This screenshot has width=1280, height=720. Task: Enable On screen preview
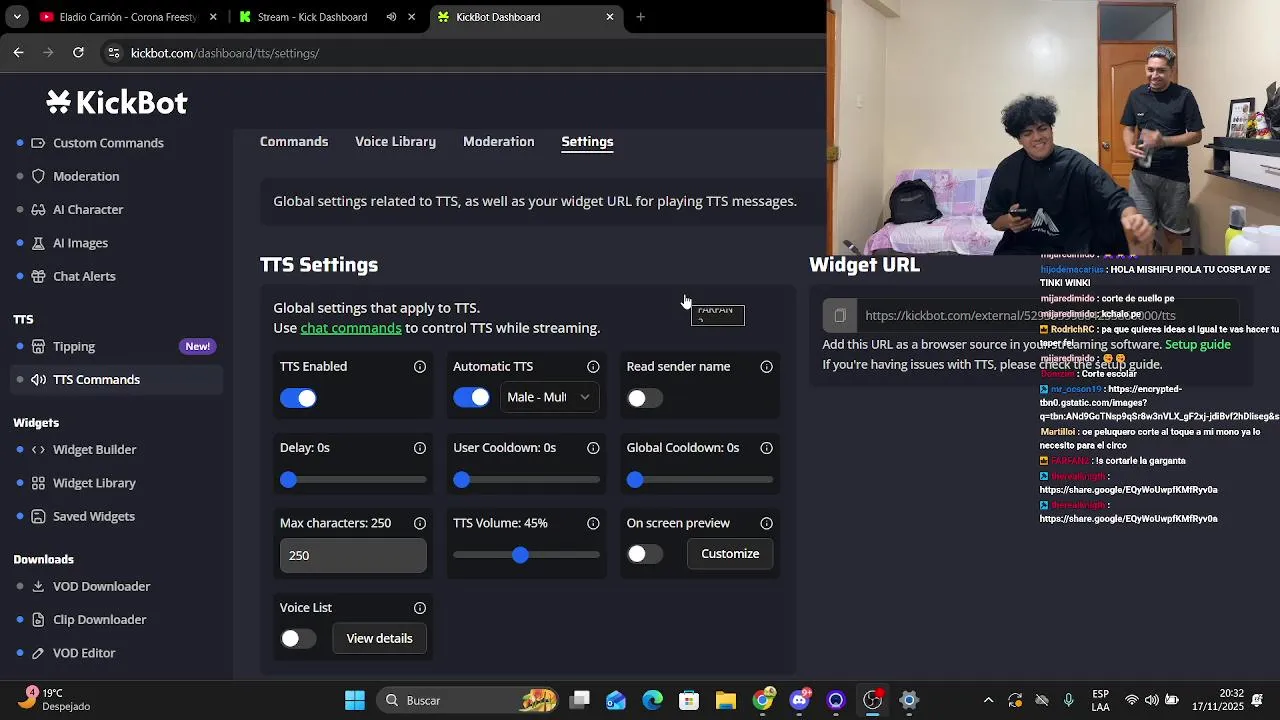[x=645, y=554]
